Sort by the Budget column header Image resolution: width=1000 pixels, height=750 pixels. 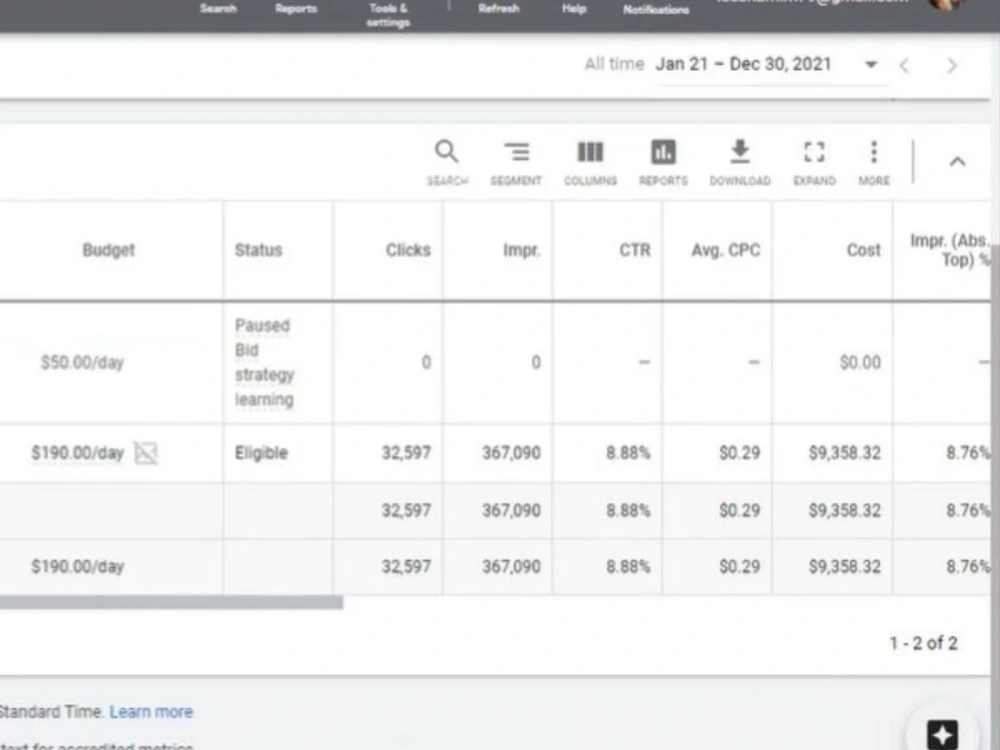click(x=108, y=250)
